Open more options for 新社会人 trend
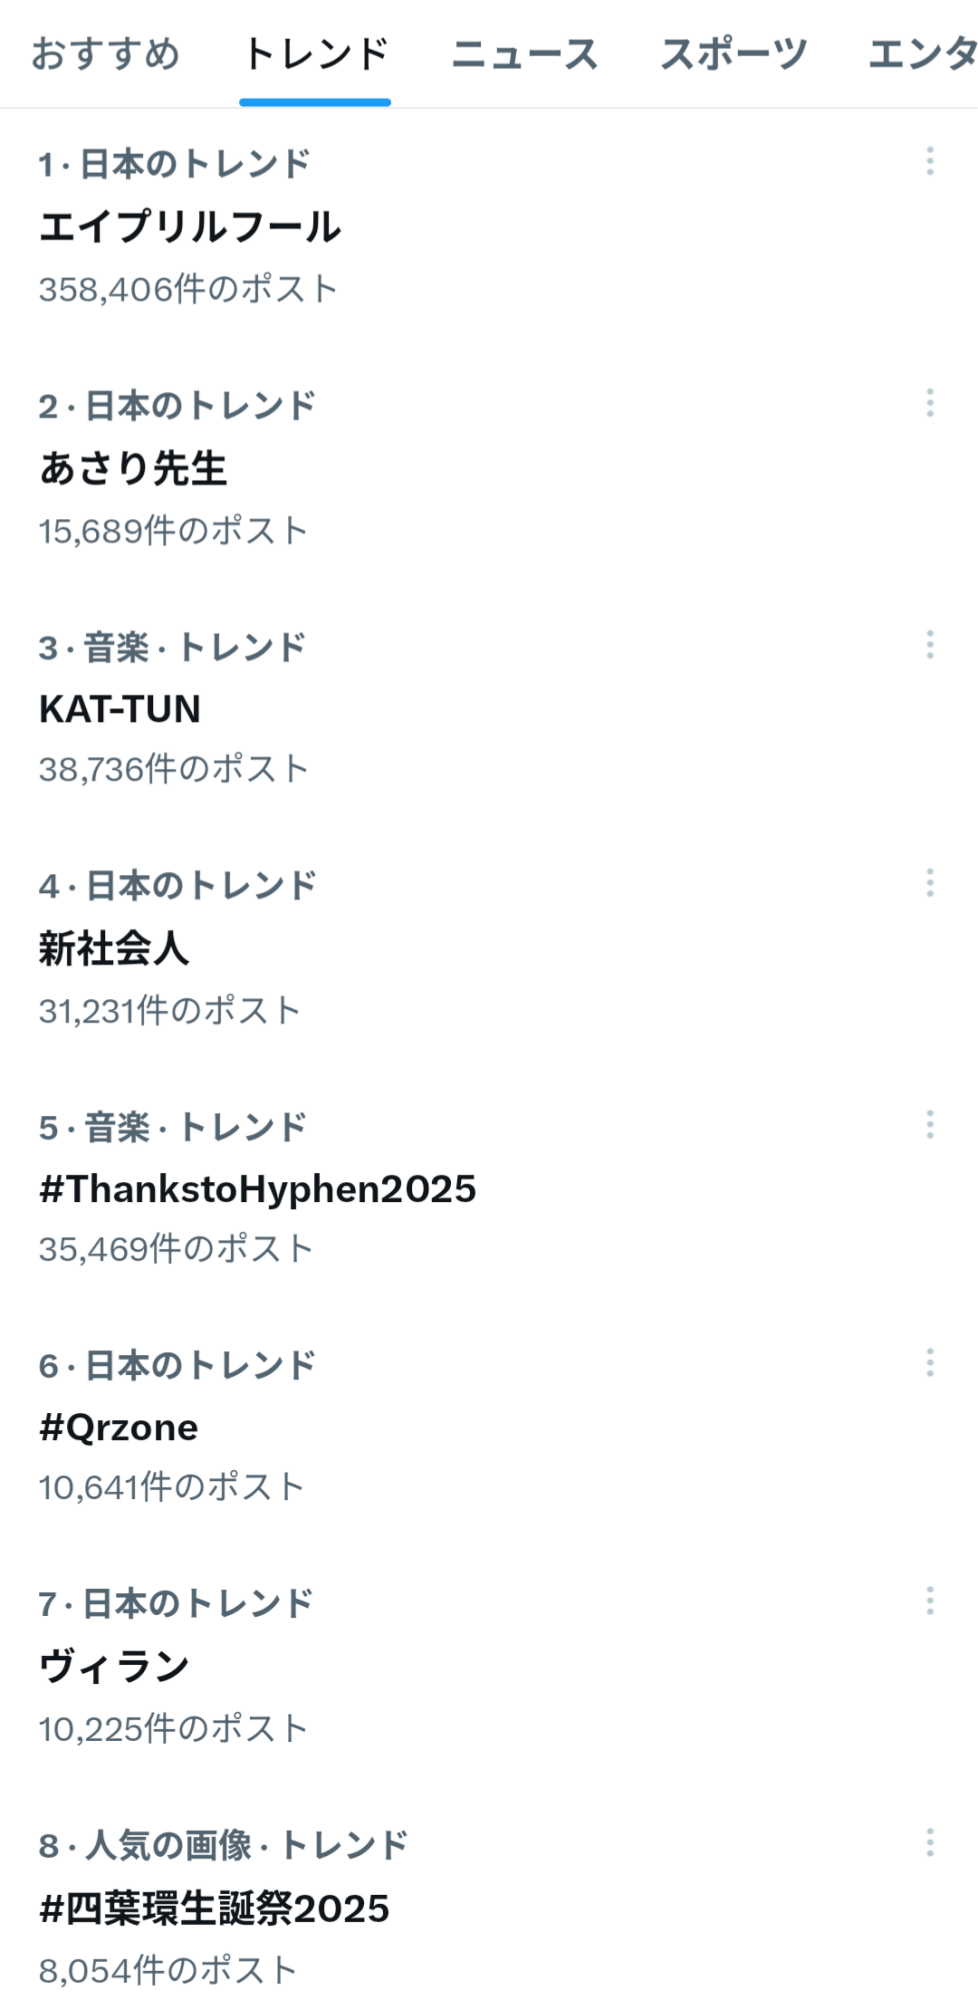Image resolution: width=978 pixels, height=2000 pixels. pos(930,883)
